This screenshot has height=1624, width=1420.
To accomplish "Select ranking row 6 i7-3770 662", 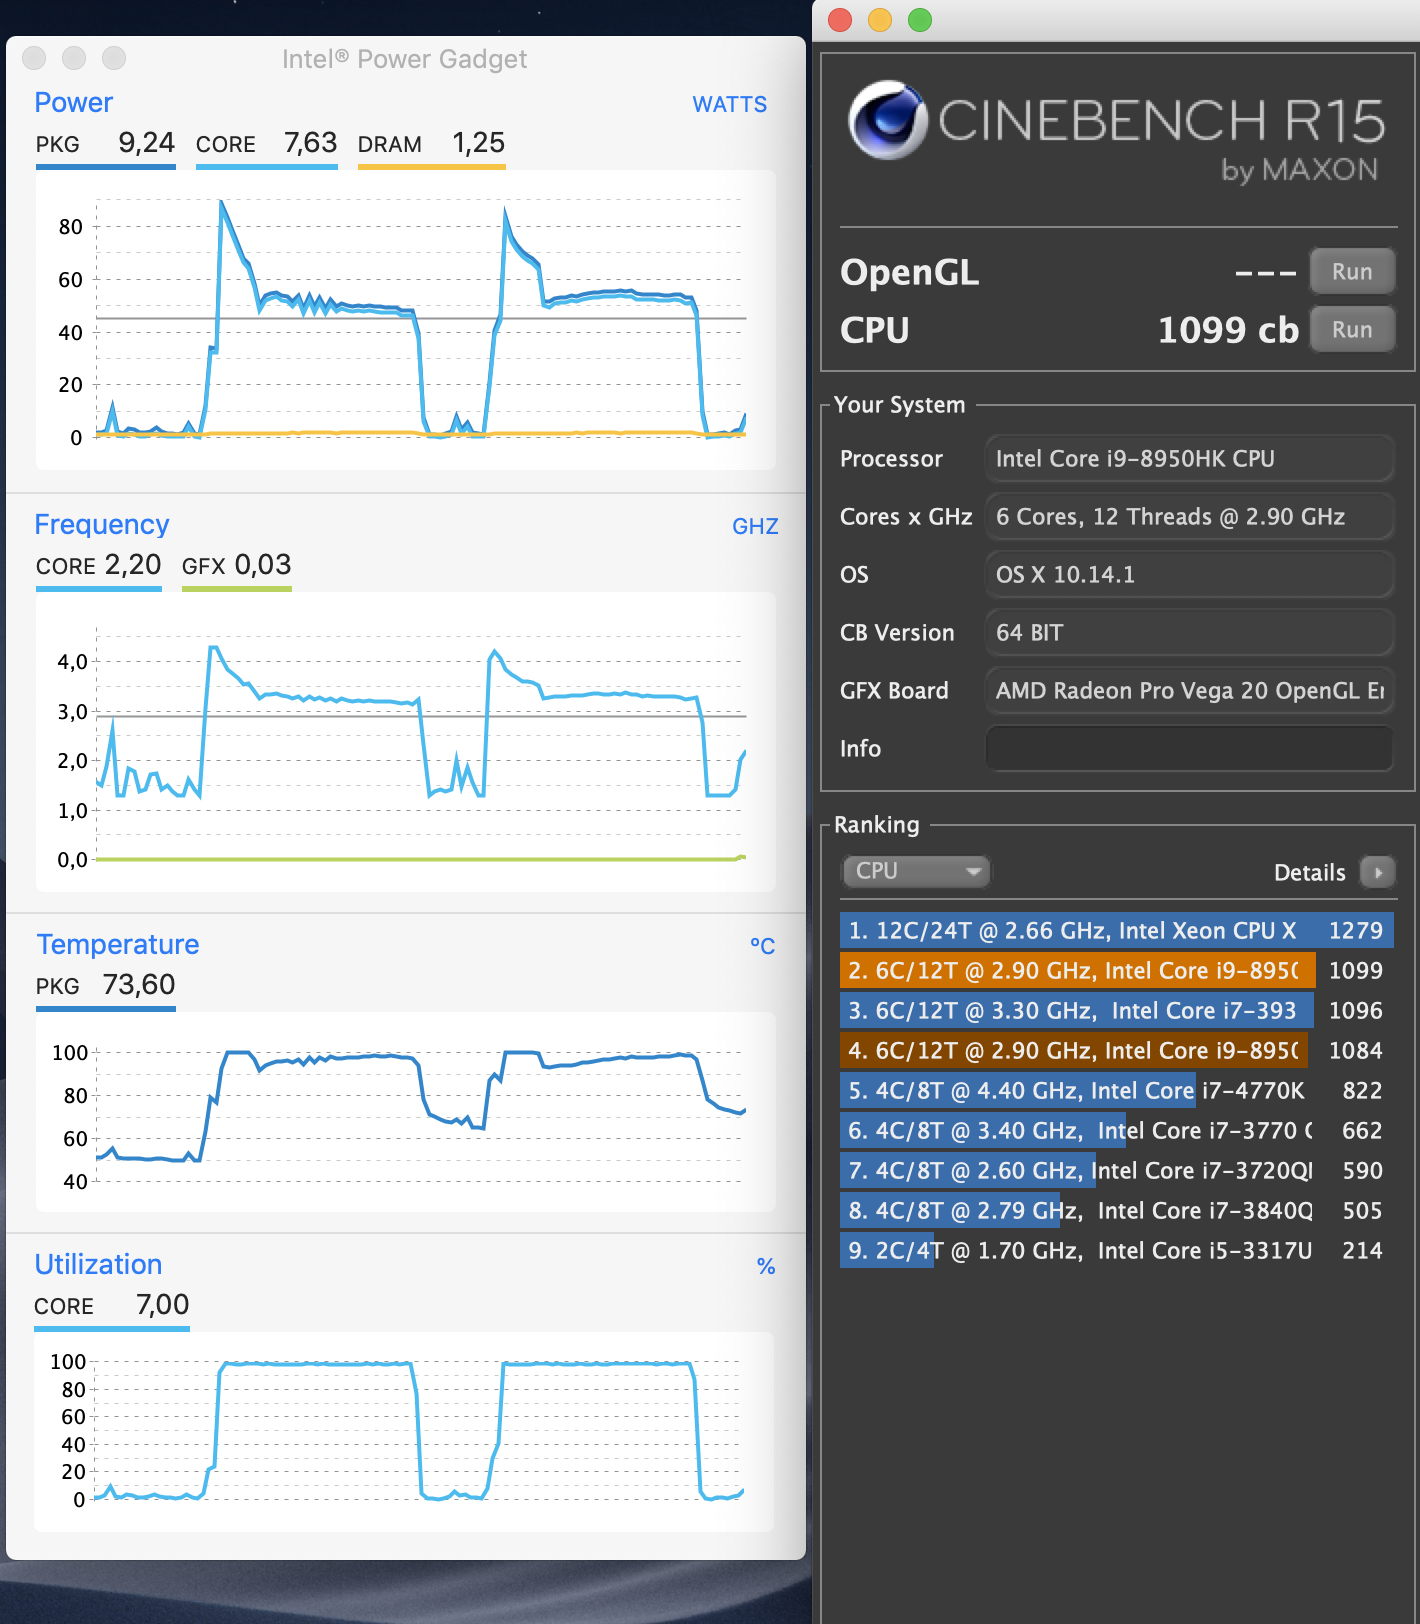I will 1116,1130.
